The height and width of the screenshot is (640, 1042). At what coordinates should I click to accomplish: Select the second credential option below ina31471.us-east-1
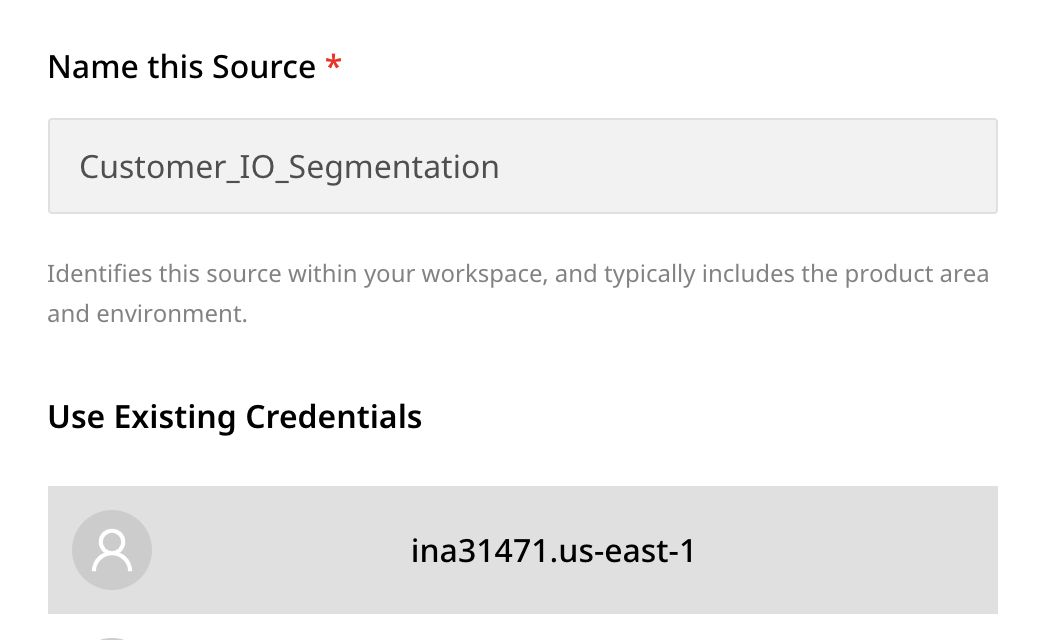pos(522,634)
